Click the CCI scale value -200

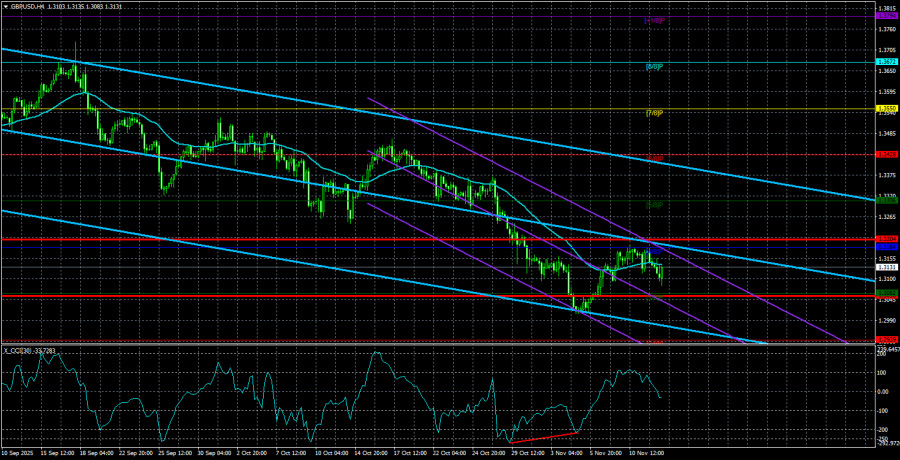click(883, 429)
